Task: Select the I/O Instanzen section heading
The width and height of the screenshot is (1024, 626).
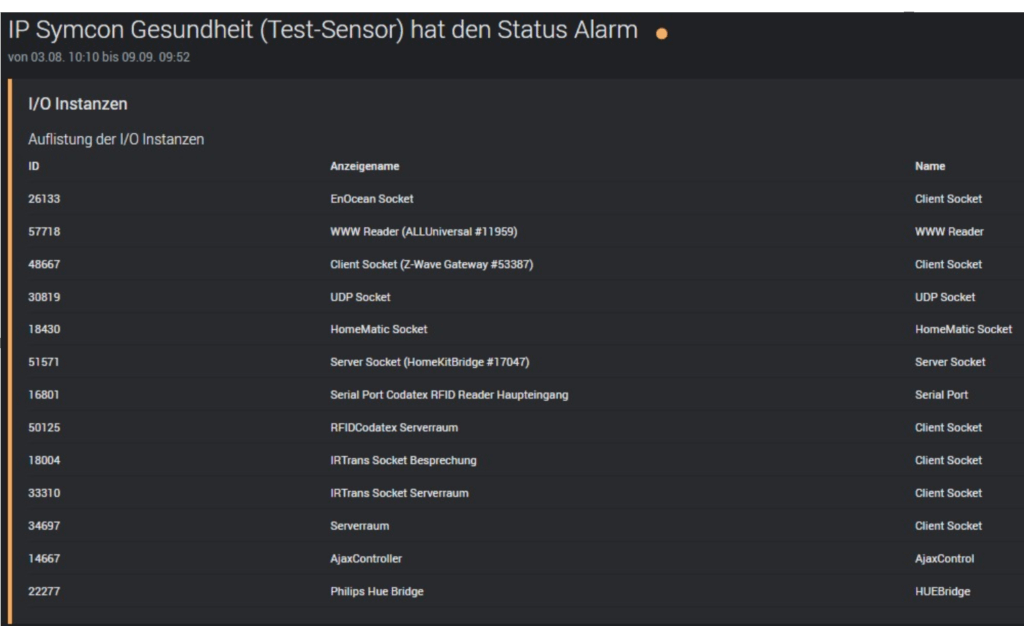Action: (77, 104)
